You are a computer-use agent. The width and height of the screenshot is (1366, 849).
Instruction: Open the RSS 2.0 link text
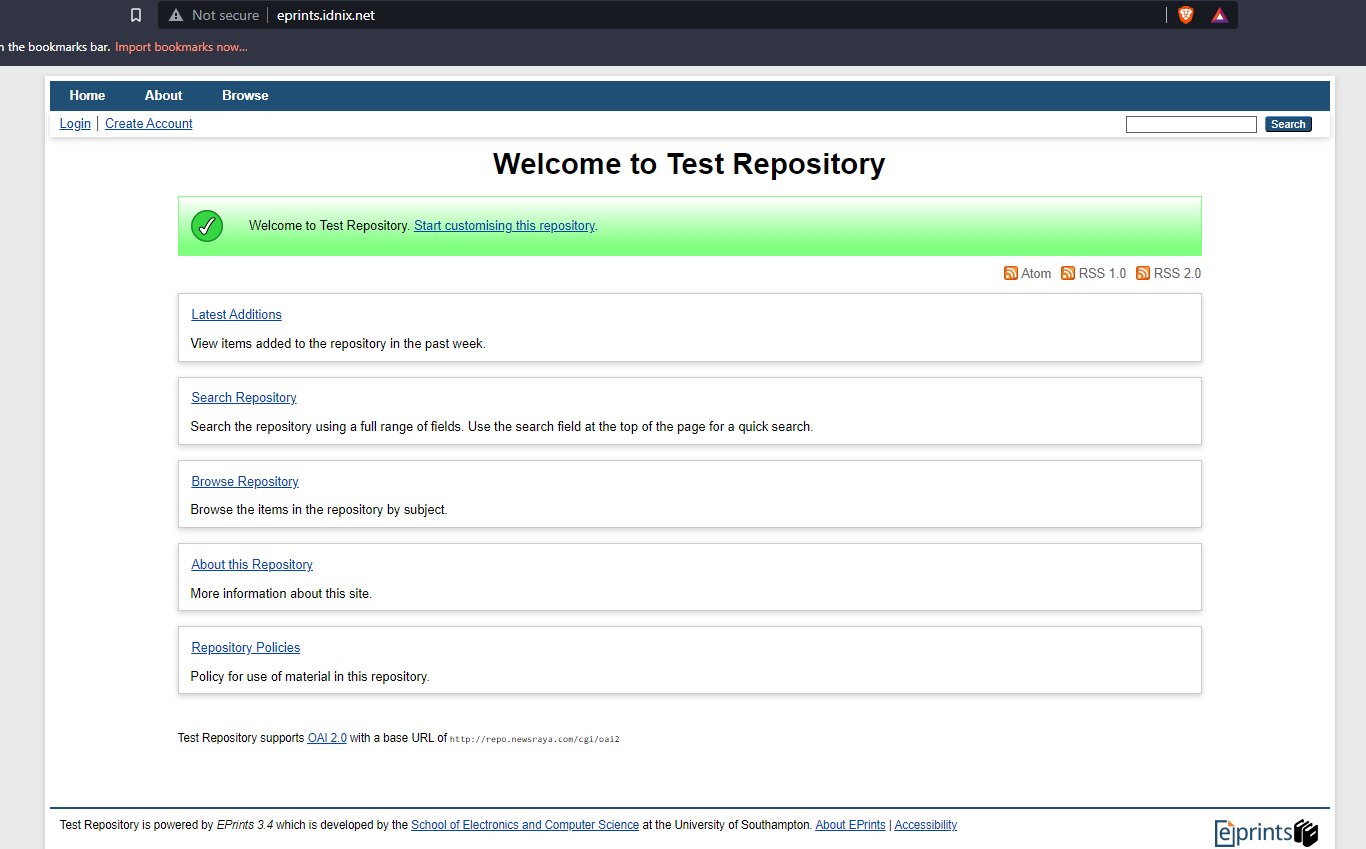tap(1177, 273)
